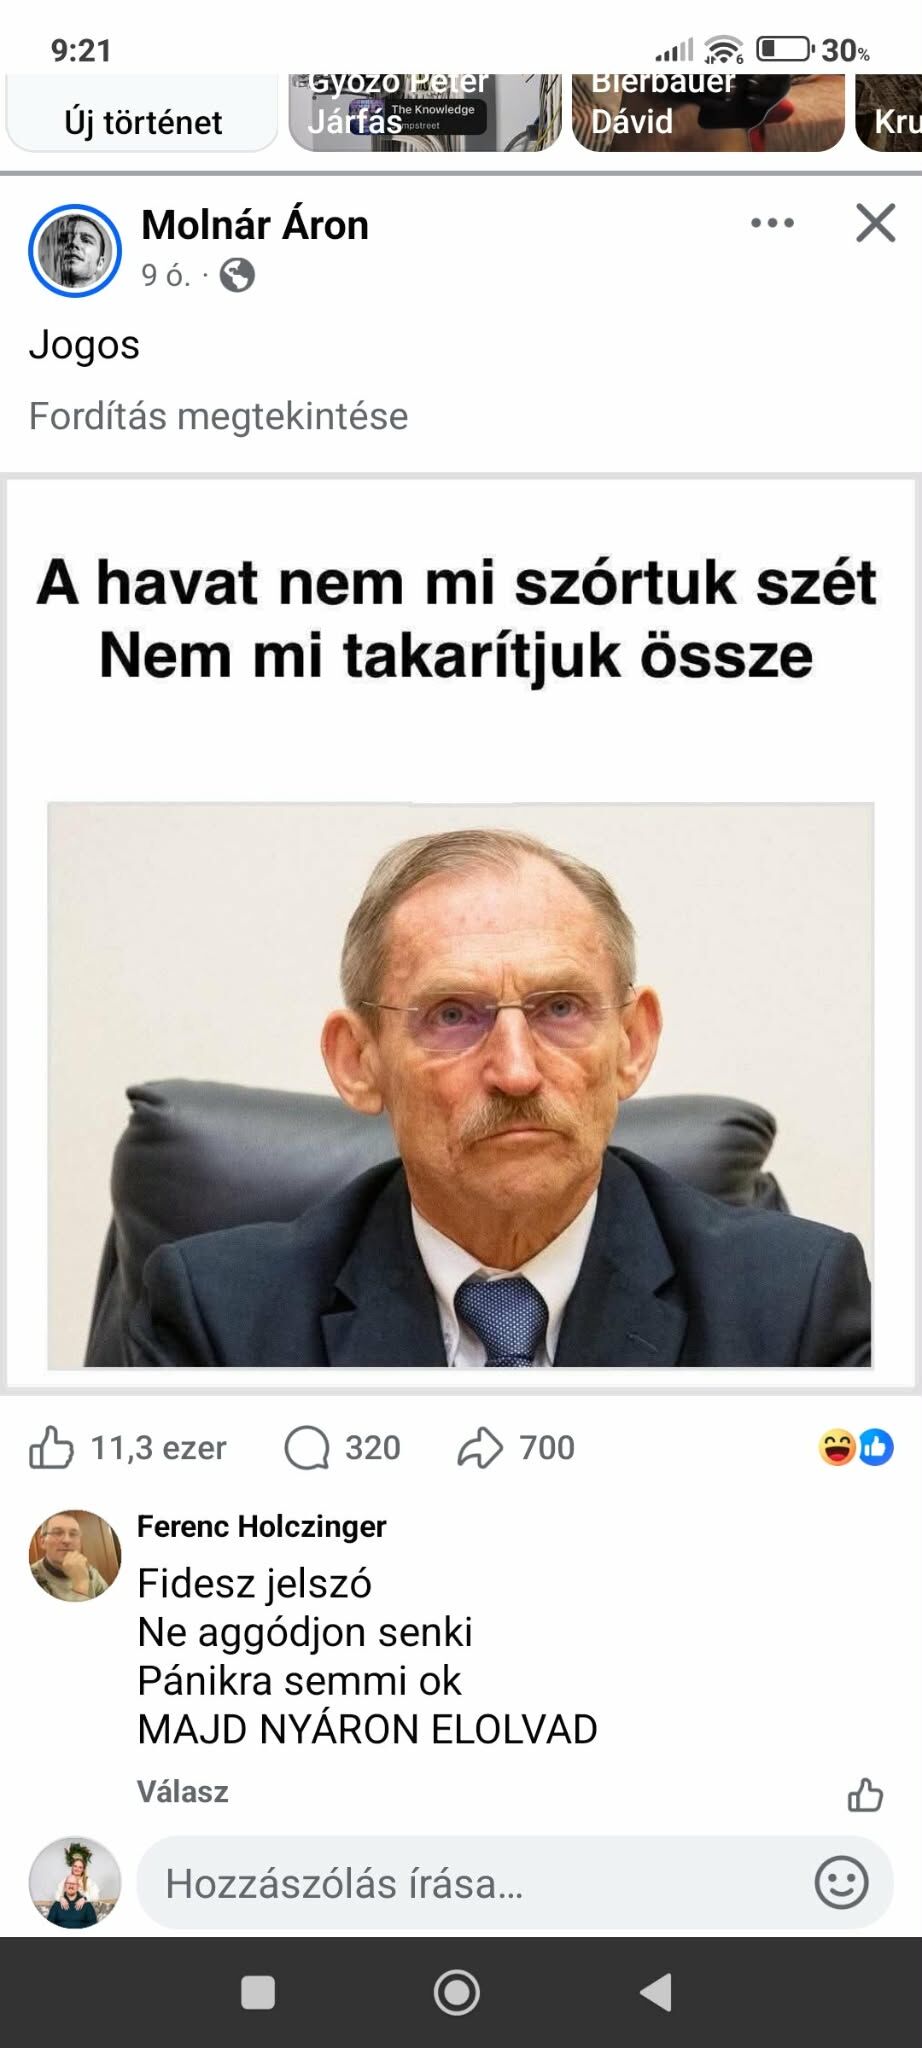
Task: Open the emoji picker in comment box
Action: click(x=842, y=1883)
